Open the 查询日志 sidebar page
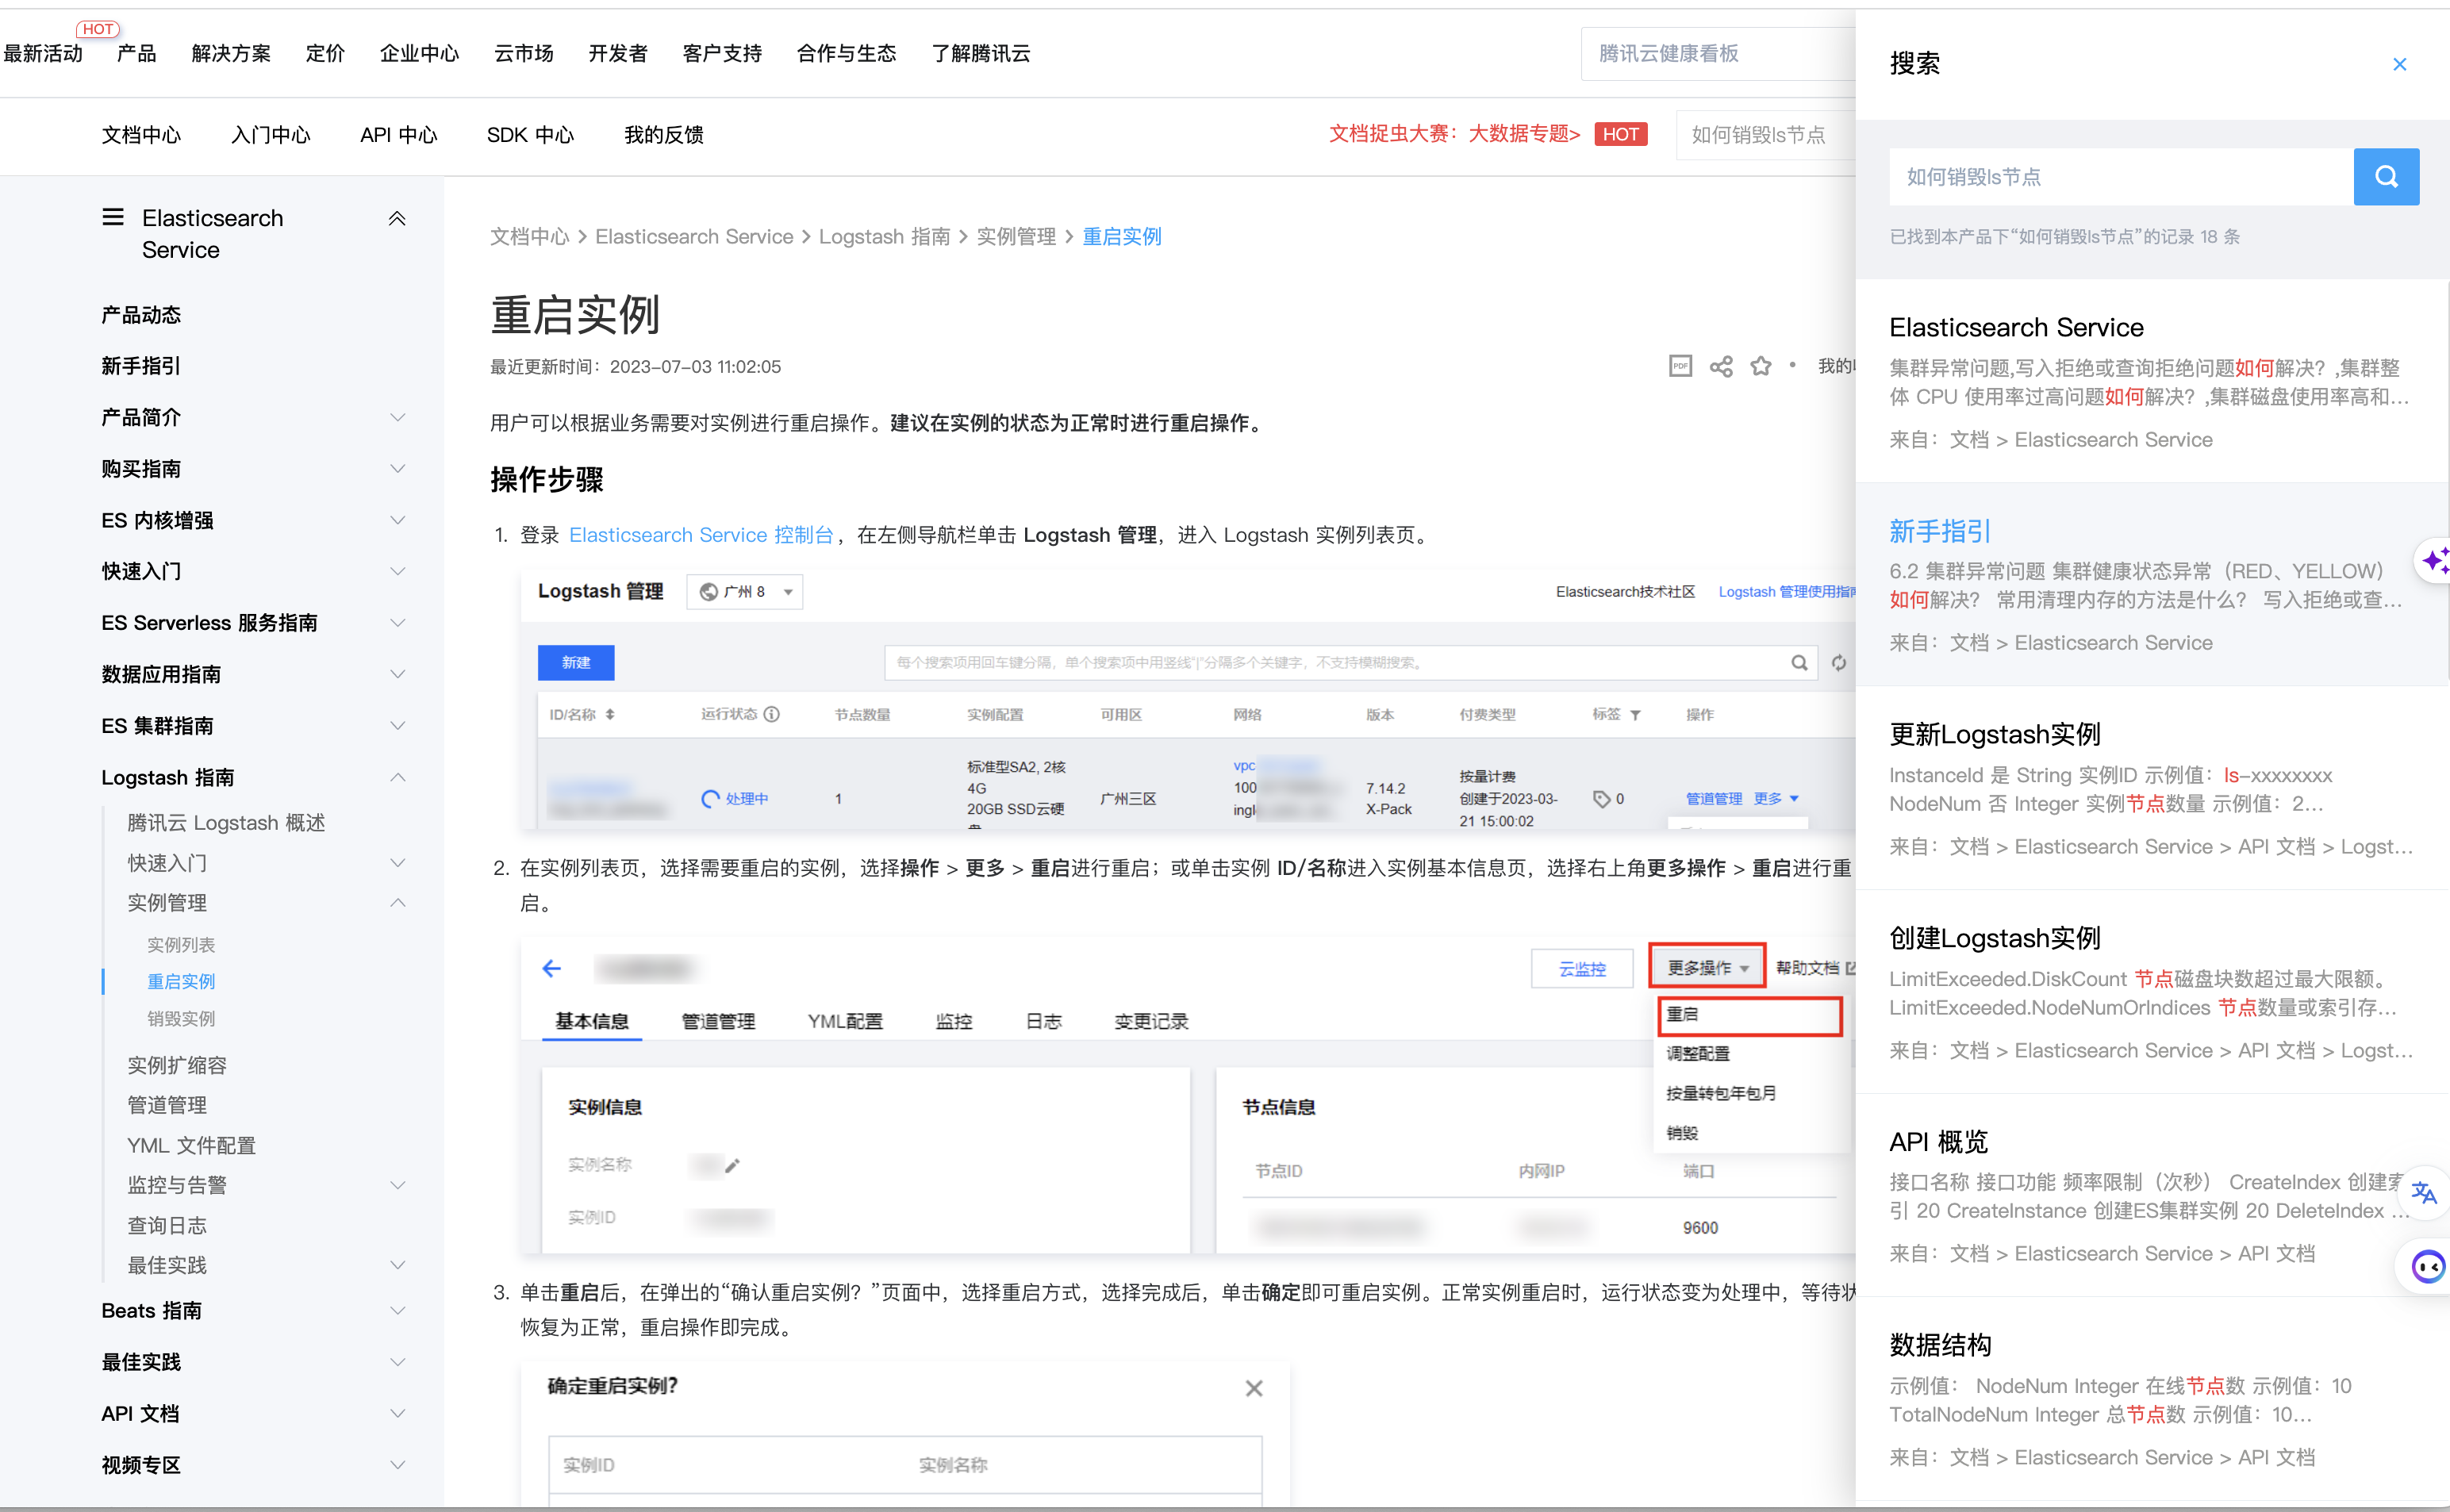The image size is (2450, 1512). [x=167, y=1225]
